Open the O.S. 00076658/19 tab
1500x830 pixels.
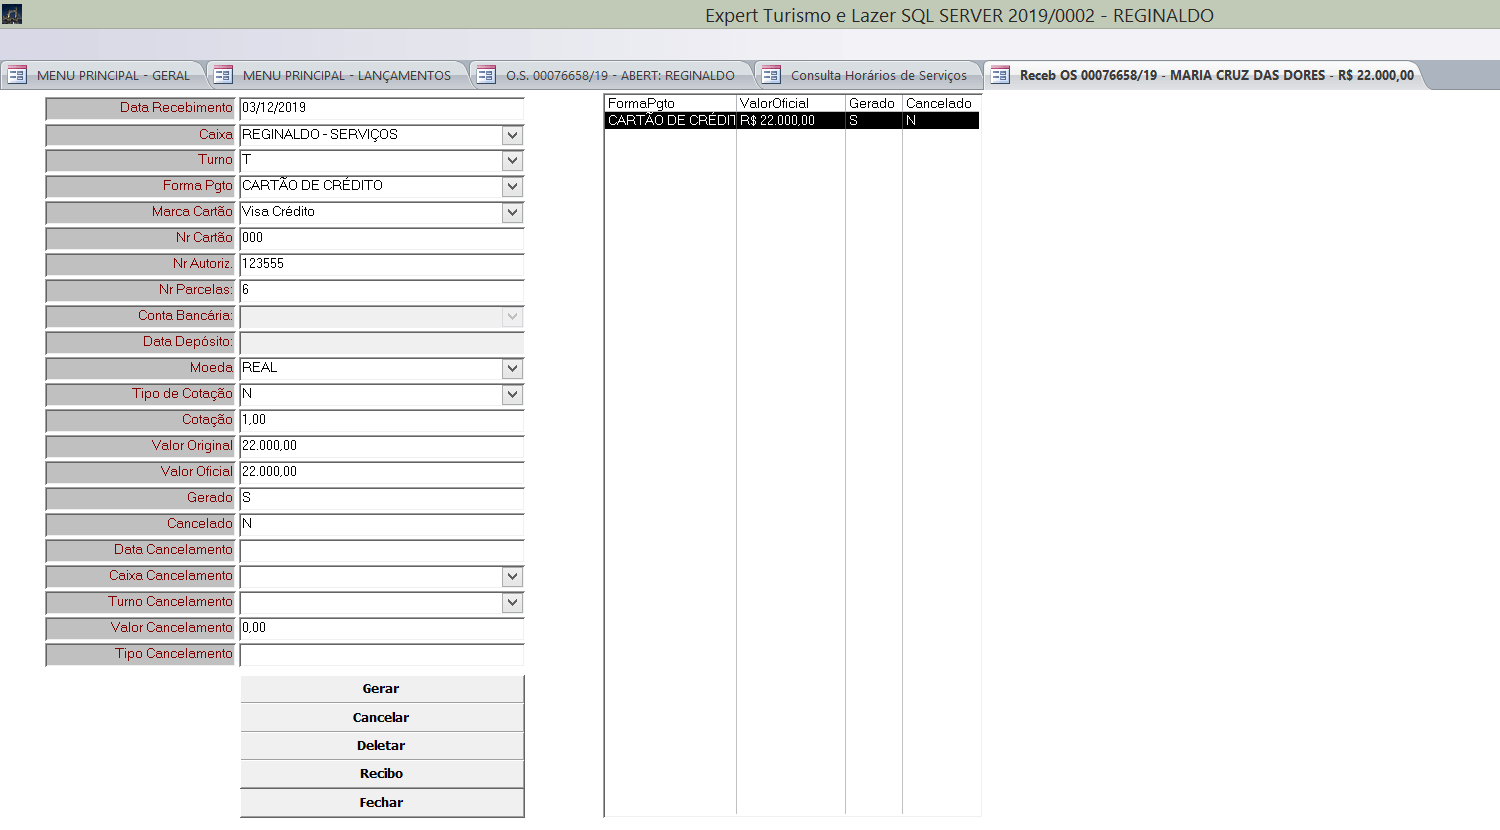point(619,75)
